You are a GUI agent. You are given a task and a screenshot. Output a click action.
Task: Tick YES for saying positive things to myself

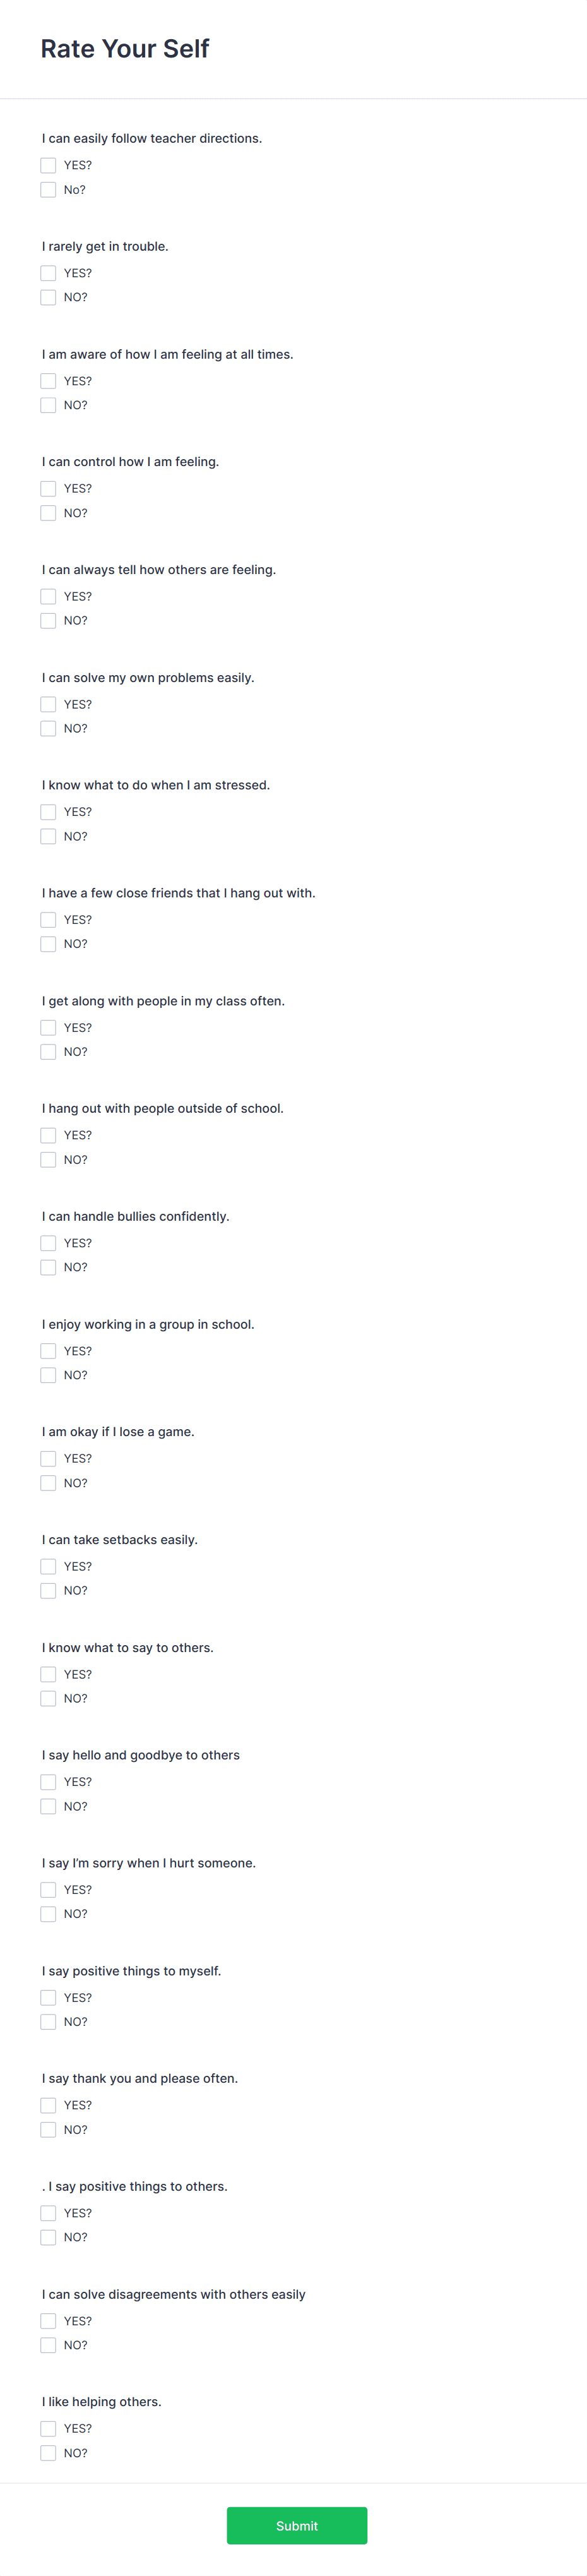pyautogui.click(x=48, y=1998)
